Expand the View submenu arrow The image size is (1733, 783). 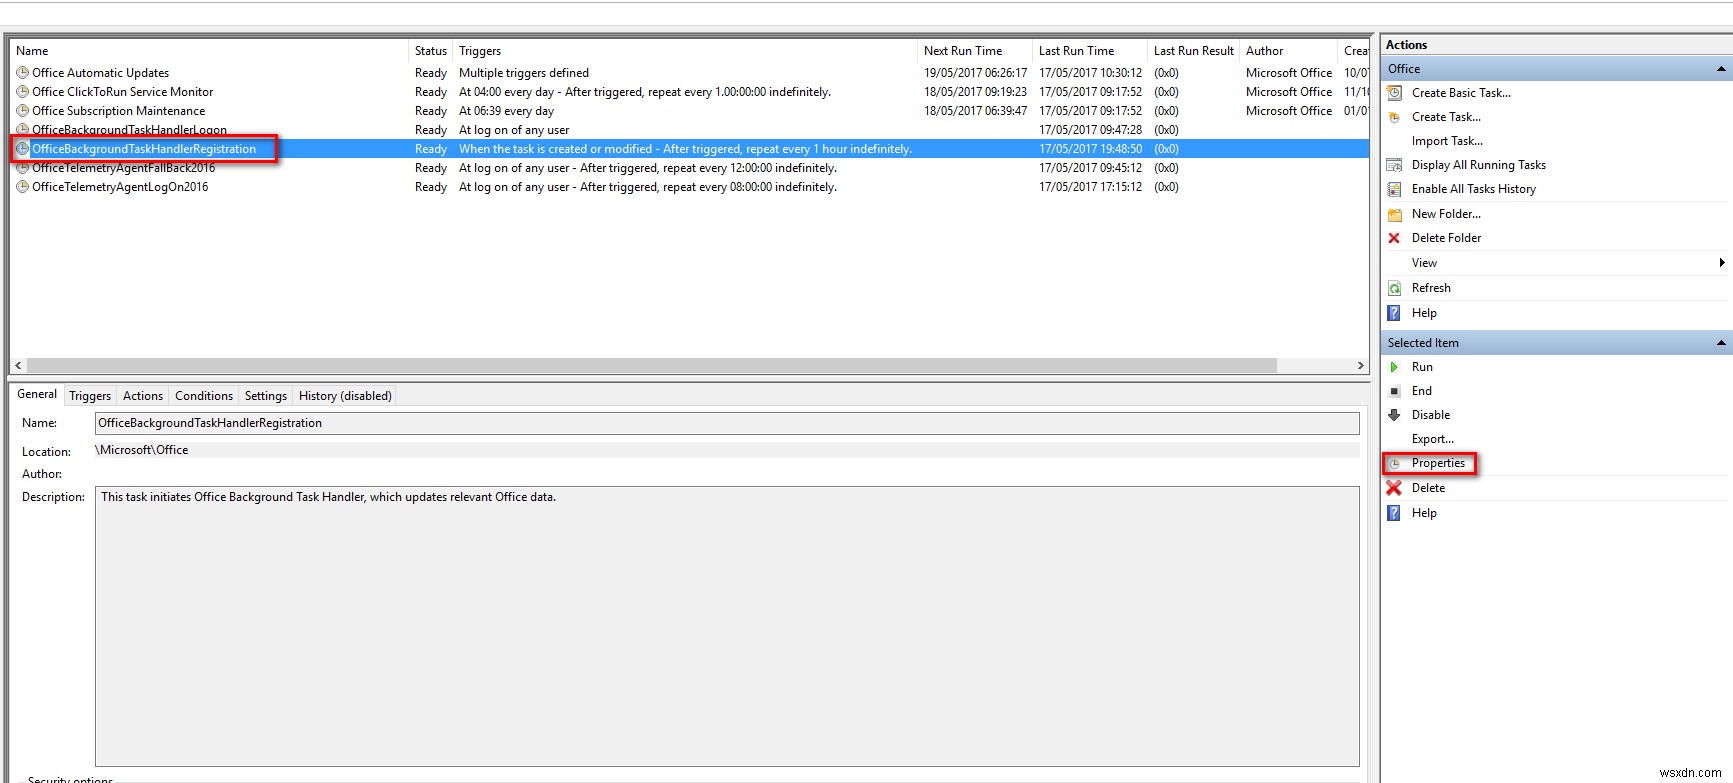pyautogui.click(x=1721, y=263)
